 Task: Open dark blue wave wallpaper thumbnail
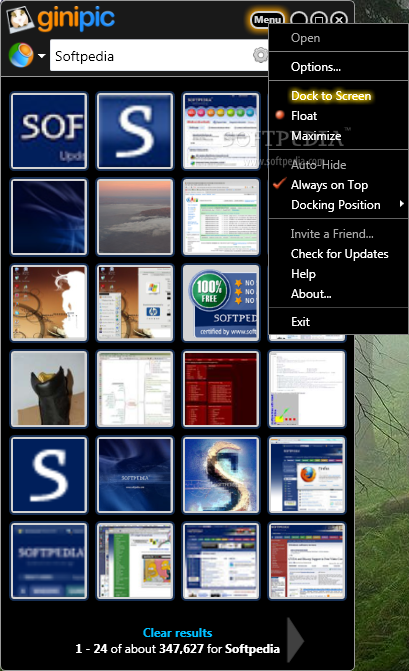49,217
